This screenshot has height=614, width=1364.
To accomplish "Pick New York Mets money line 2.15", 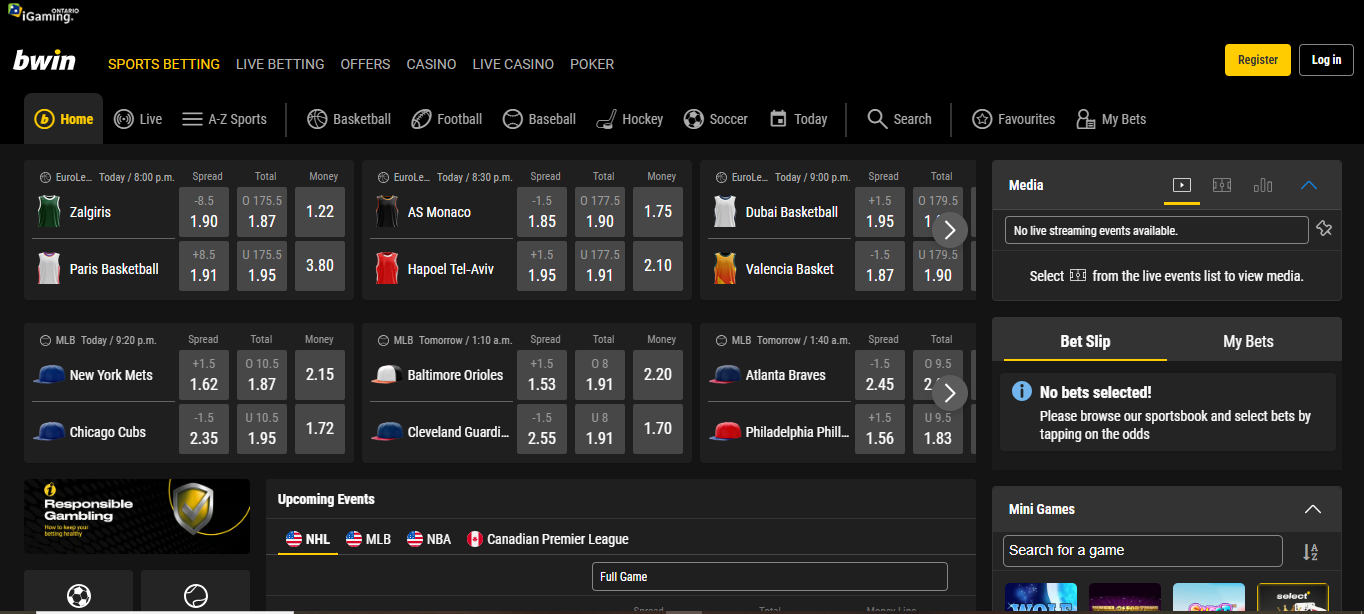I will (x=320, y=375).
